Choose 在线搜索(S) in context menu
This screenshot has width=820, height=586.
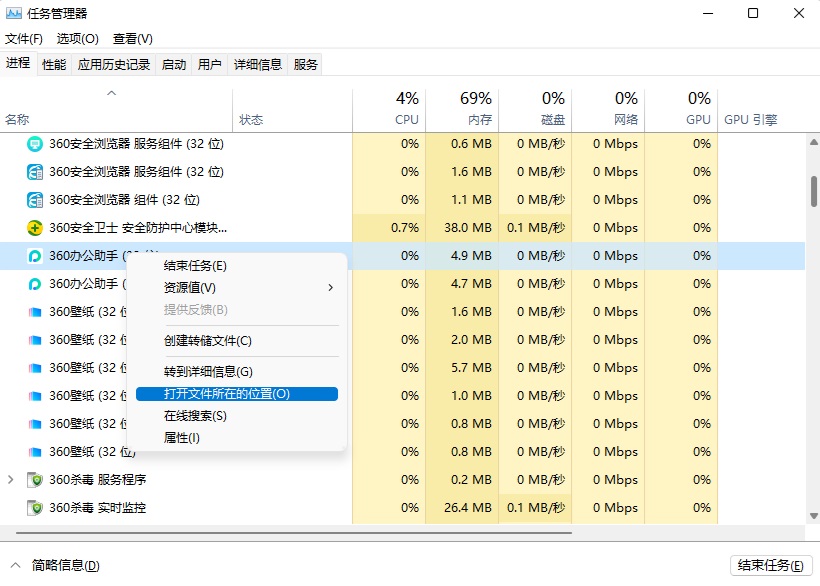(237, 416)
